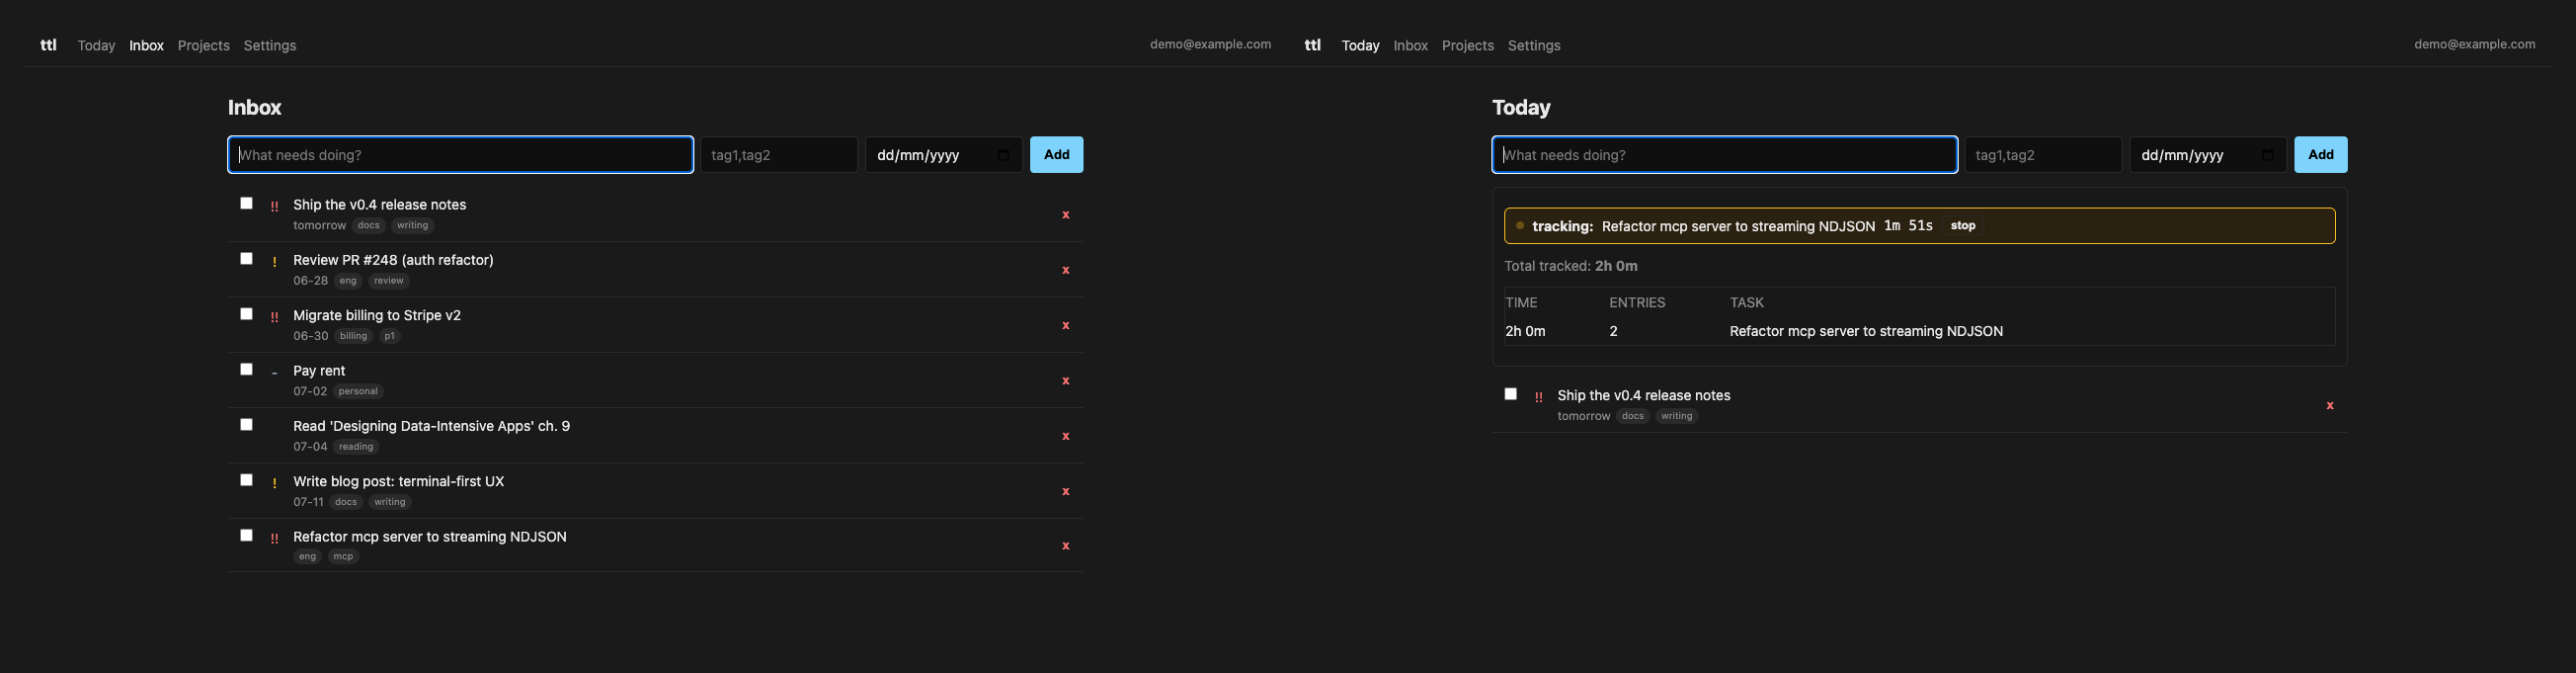Focus 'What needs doing?' field in Today
This screenshot has height=673, width=2576.
coord(1724,155)
